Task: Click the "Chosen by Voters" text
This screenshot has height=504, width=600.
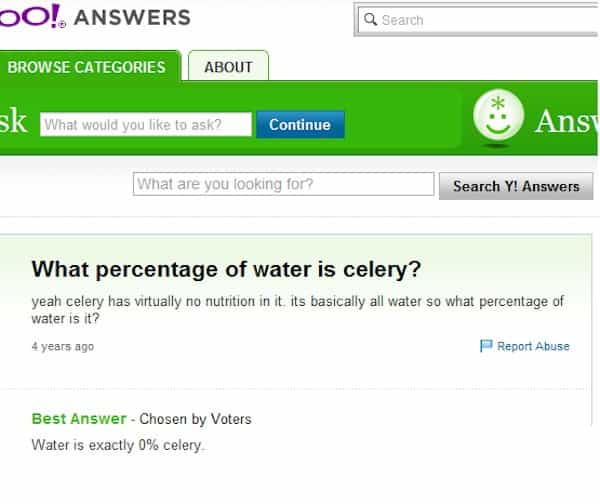Action: (x=195, y=419)
